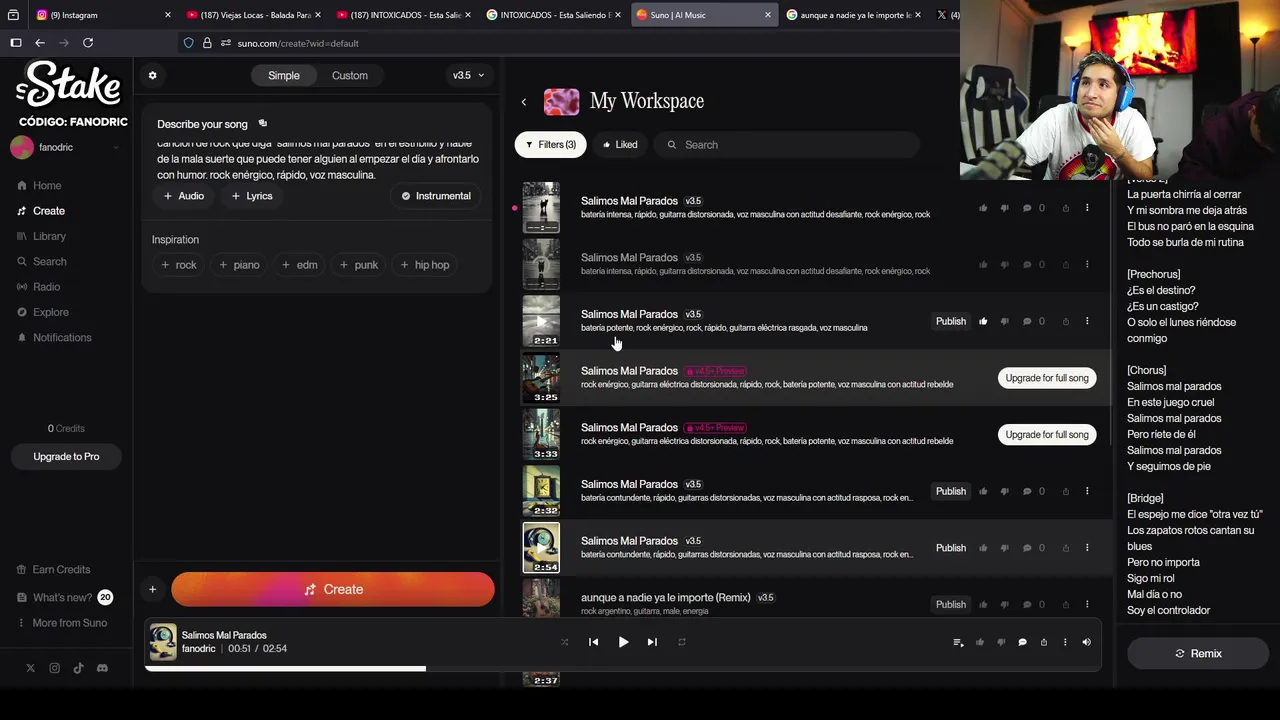
Task: Dislike the playing song in player bar
Action: [1001, 642]
